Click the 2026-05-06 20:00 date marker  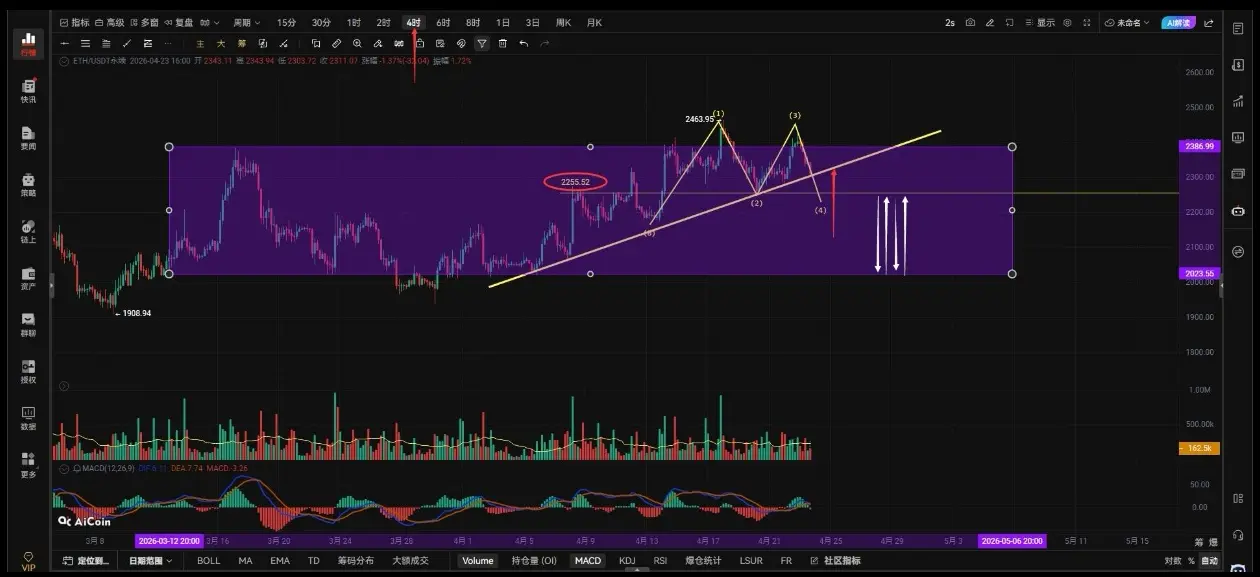(x=1012, y=541)
